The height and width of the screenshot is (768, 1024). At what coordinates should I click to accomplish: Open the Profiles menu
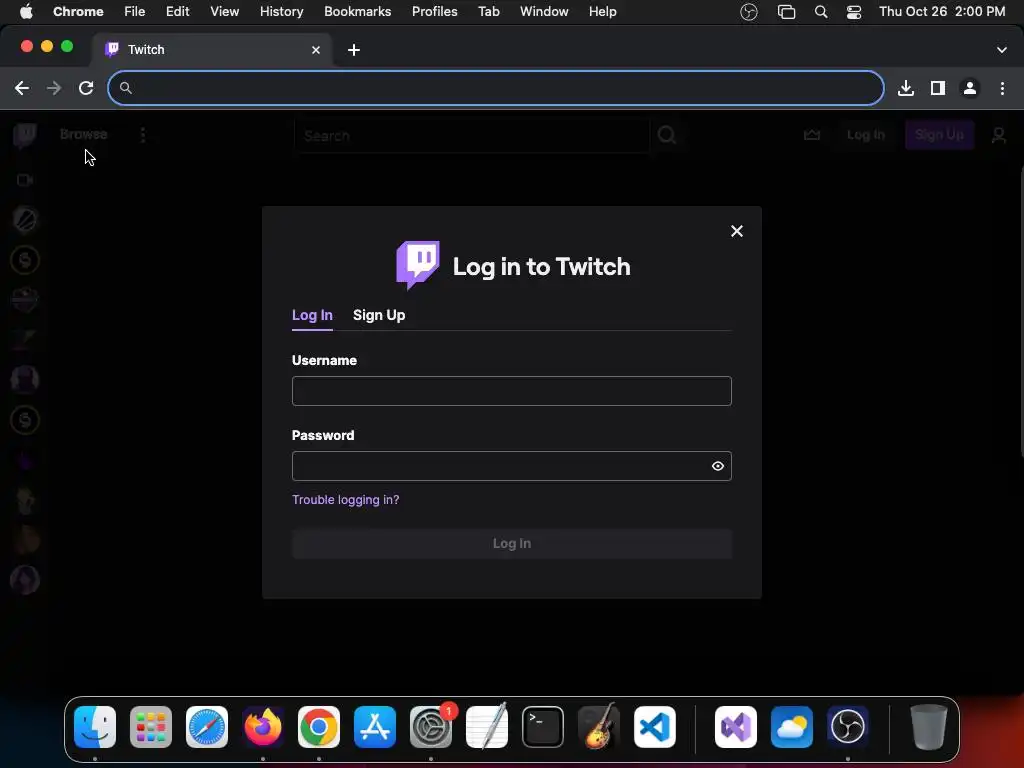[x=434, y=12]
